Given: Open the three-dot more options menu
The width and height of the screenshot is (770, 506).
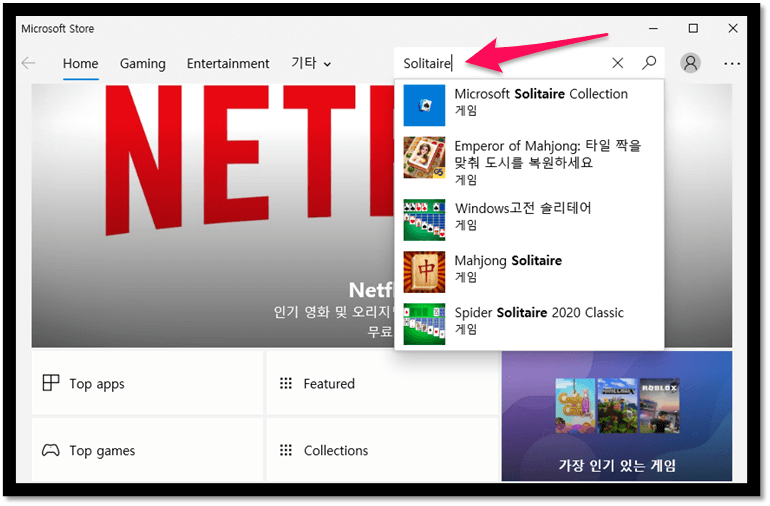Looking at the screenshot, I should click(732, 63).
